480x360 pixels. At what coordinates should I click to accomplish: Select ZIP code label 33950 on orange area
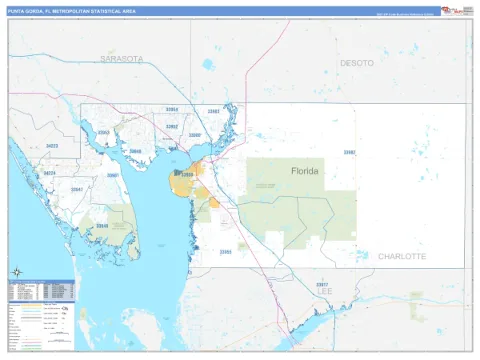pyautogui.click(x=187, y=174)
